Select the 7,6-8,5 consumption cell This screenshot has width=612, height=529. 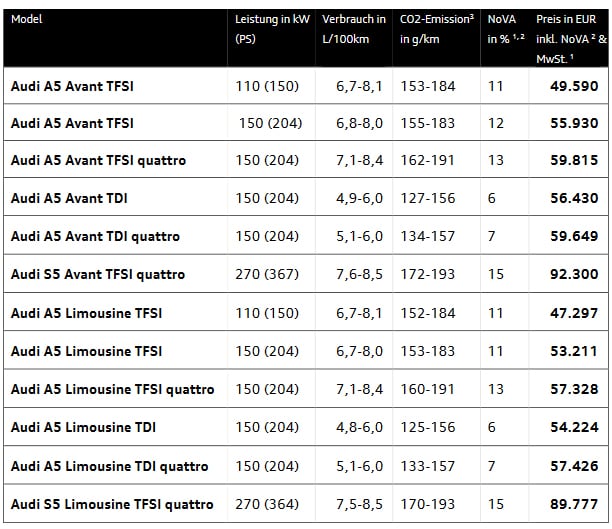pos(360,275)
